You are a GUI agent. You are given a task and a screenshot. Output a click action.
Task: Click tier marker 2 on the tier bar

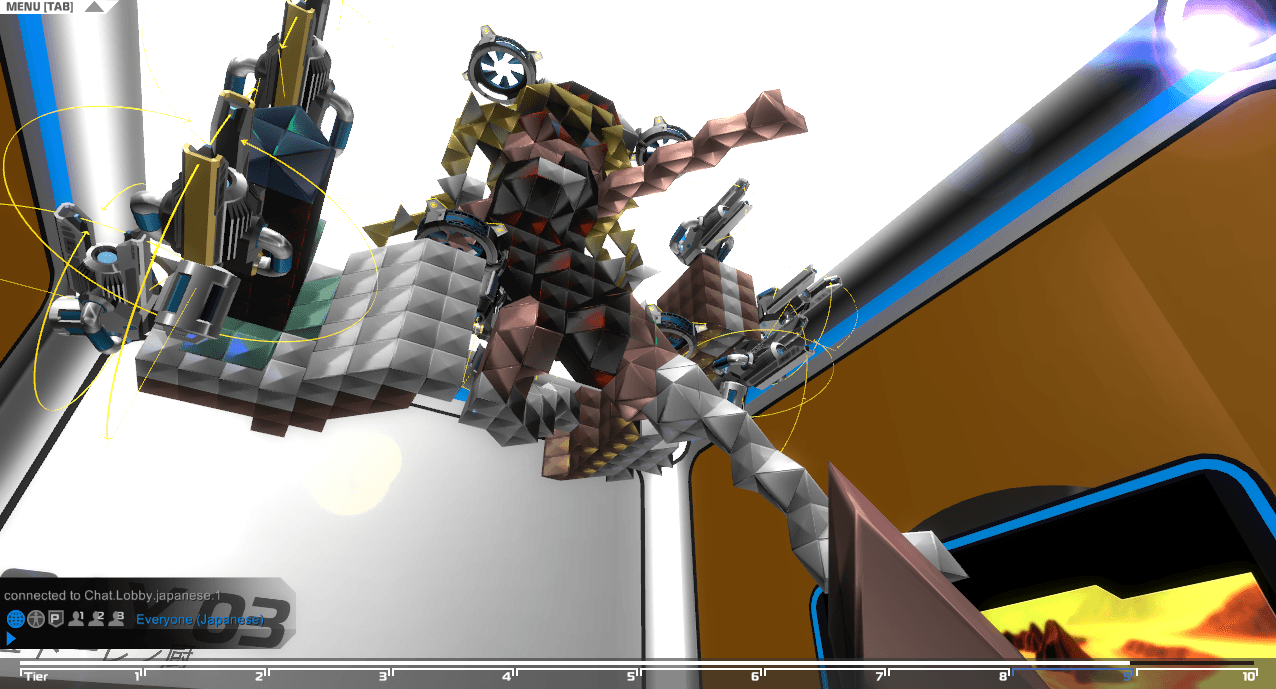[260, 677]
